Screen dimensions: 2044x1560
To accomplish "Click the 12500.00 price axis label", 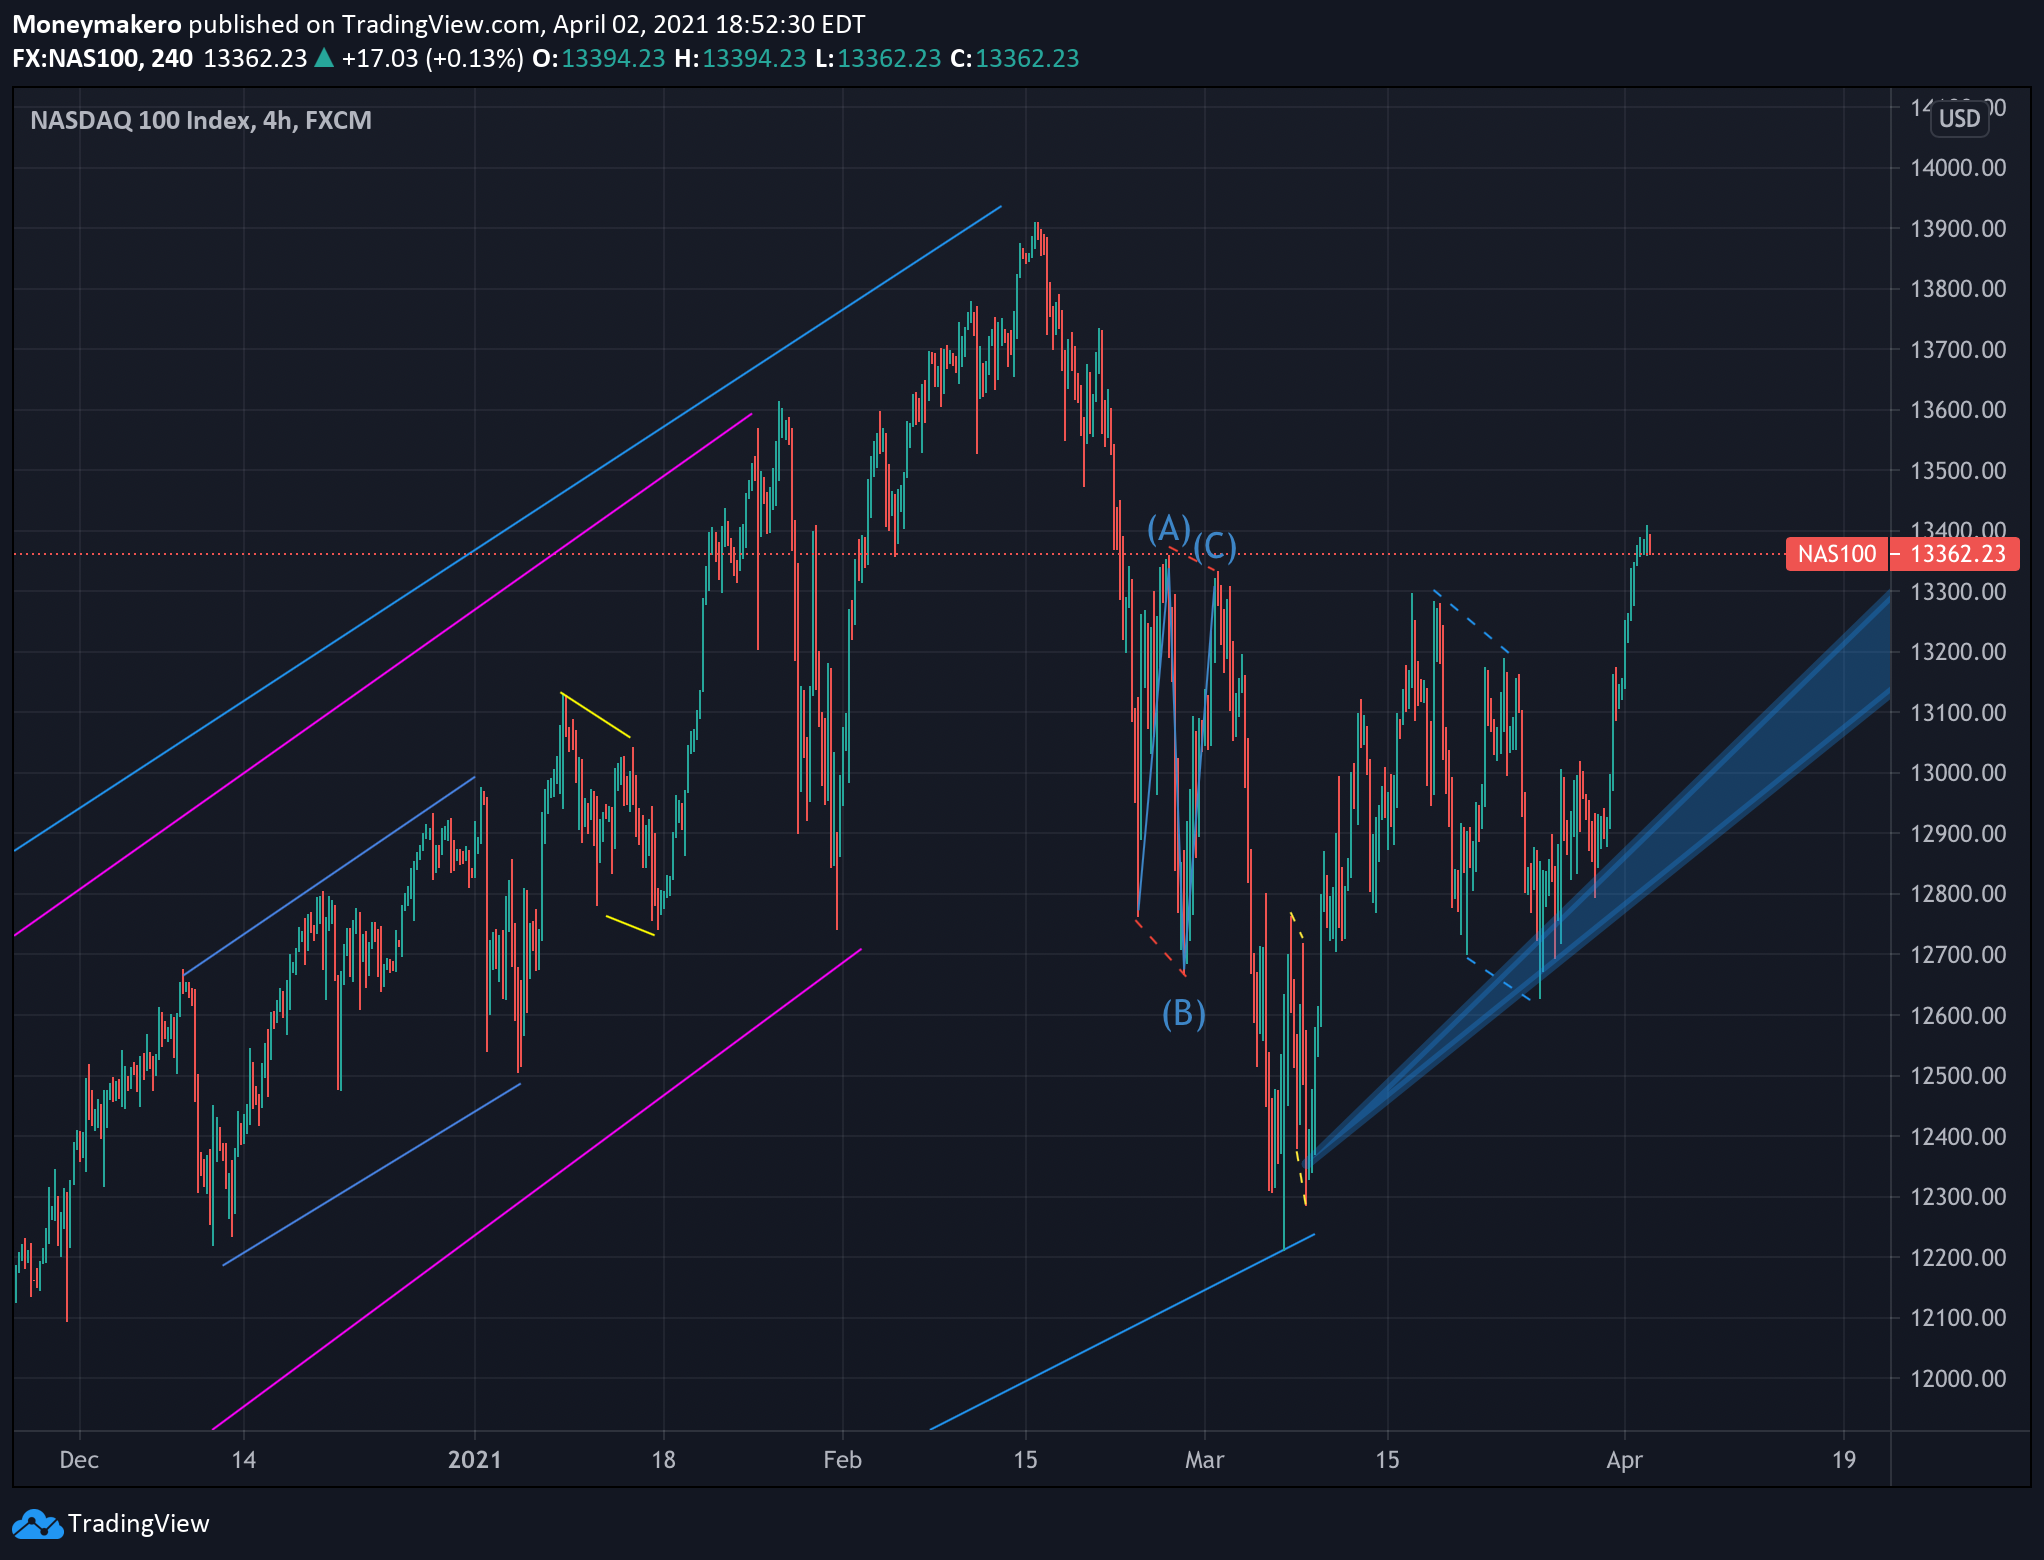I will tap(1958, 1076).
